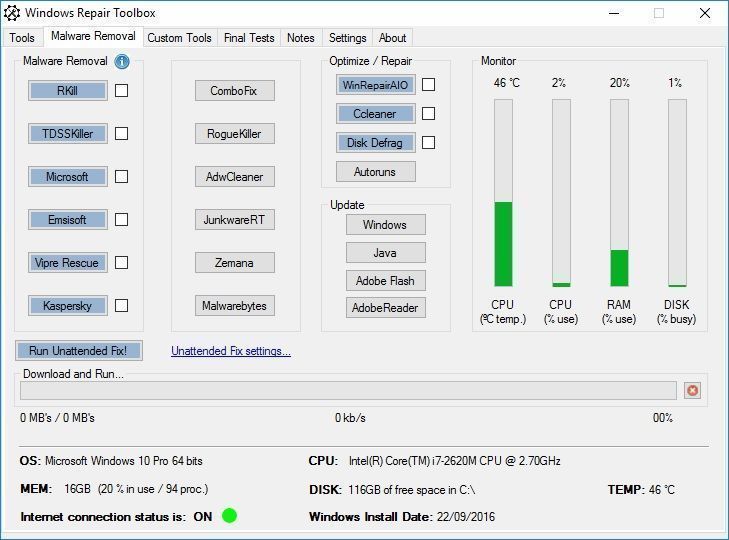Click the Microsoft scanner button
Screen dimensions: 729x540
(x=67, y=176)
